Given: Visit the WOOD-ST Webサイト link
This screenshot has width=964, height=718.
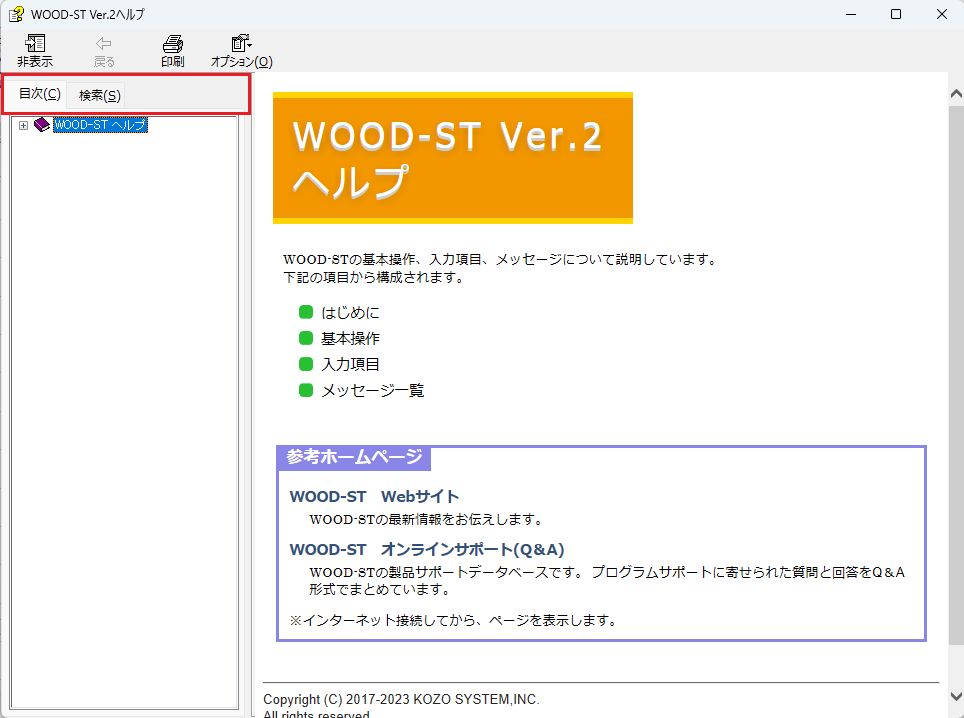Looking at the screenshot, I should (x=374, y=496).
